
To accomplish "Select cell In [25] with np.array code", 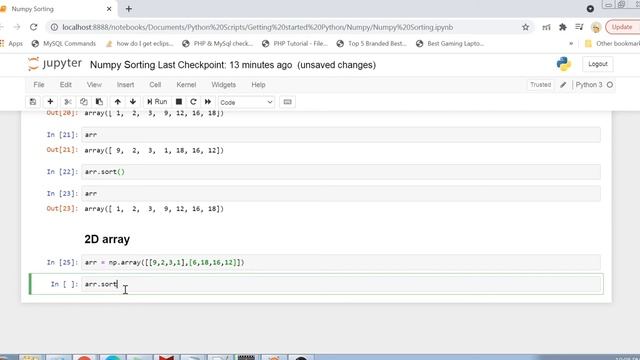I will (x=341, y=262).
